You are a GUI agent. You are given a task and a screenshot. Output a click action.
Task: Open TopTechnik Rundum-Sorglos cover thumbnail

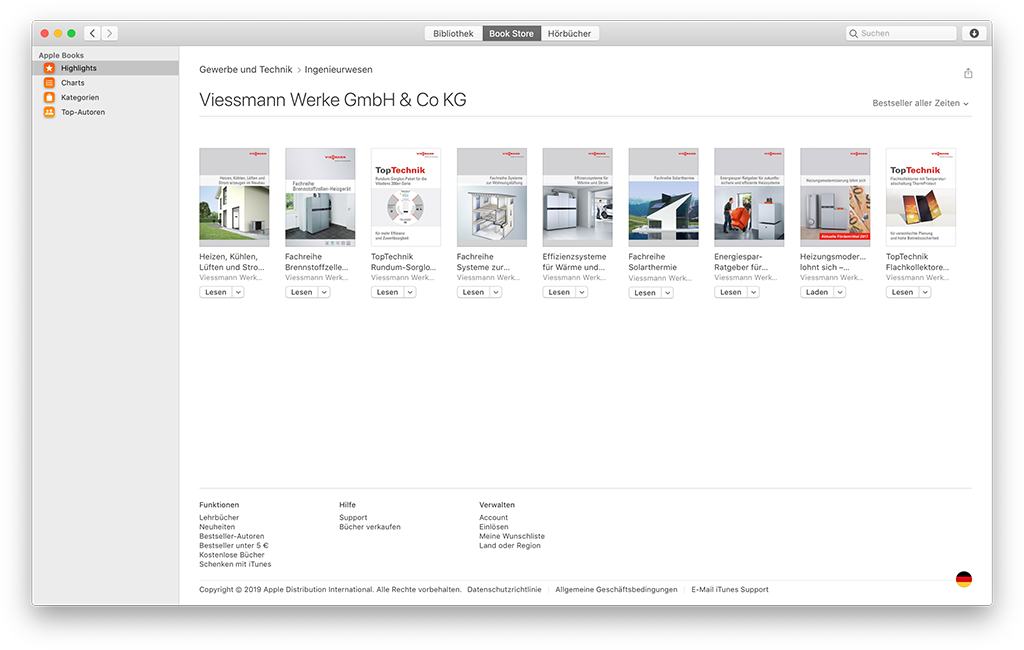pos(406,197)
